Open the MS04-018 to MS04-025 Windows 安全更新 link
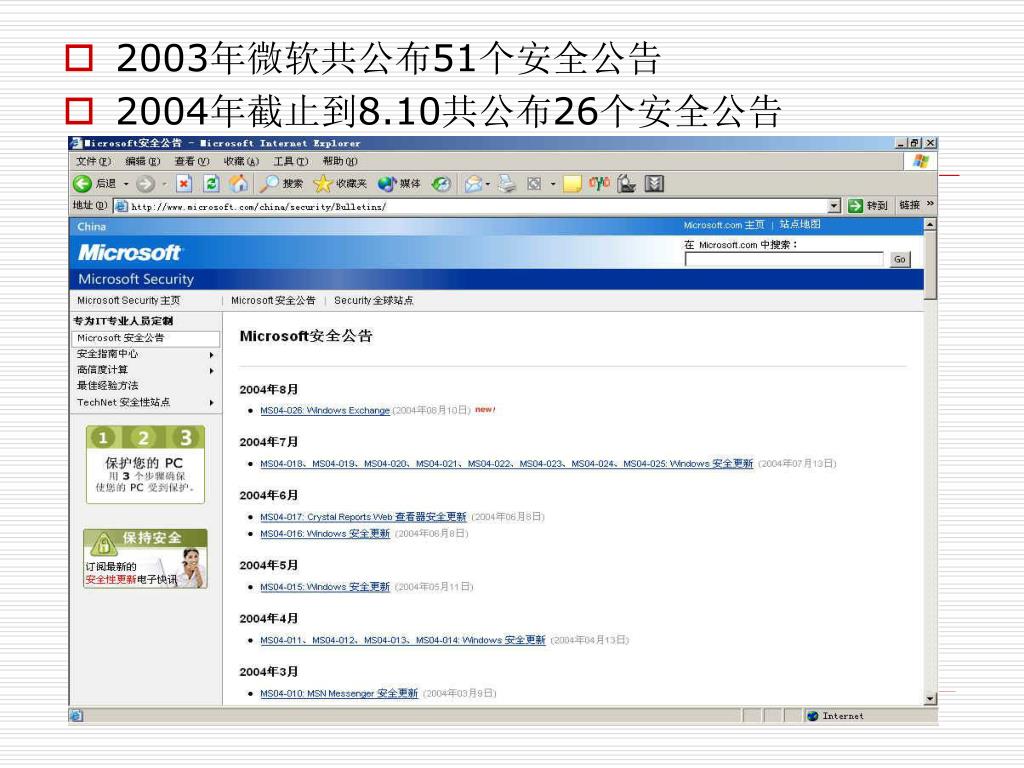The height and width of the screenshot is (768, 1024). [506, 464]
